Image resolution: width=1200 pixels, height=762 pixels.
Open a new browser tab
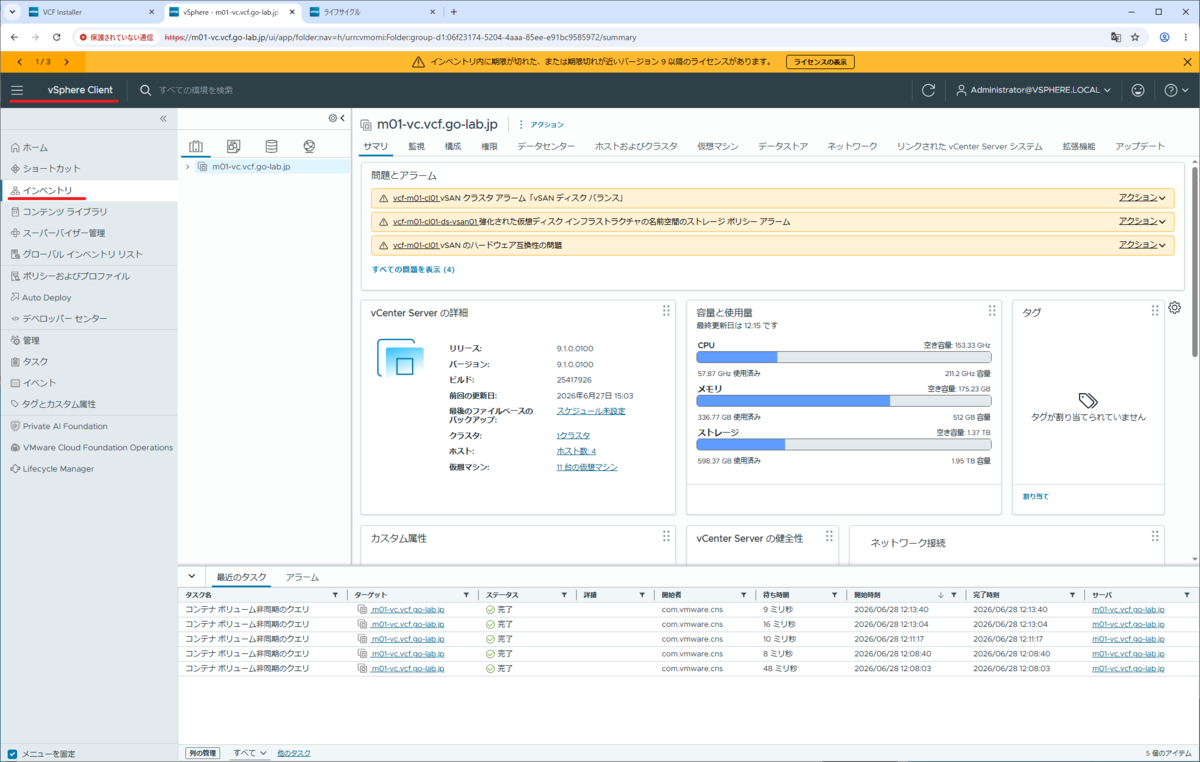coord(454,12)
